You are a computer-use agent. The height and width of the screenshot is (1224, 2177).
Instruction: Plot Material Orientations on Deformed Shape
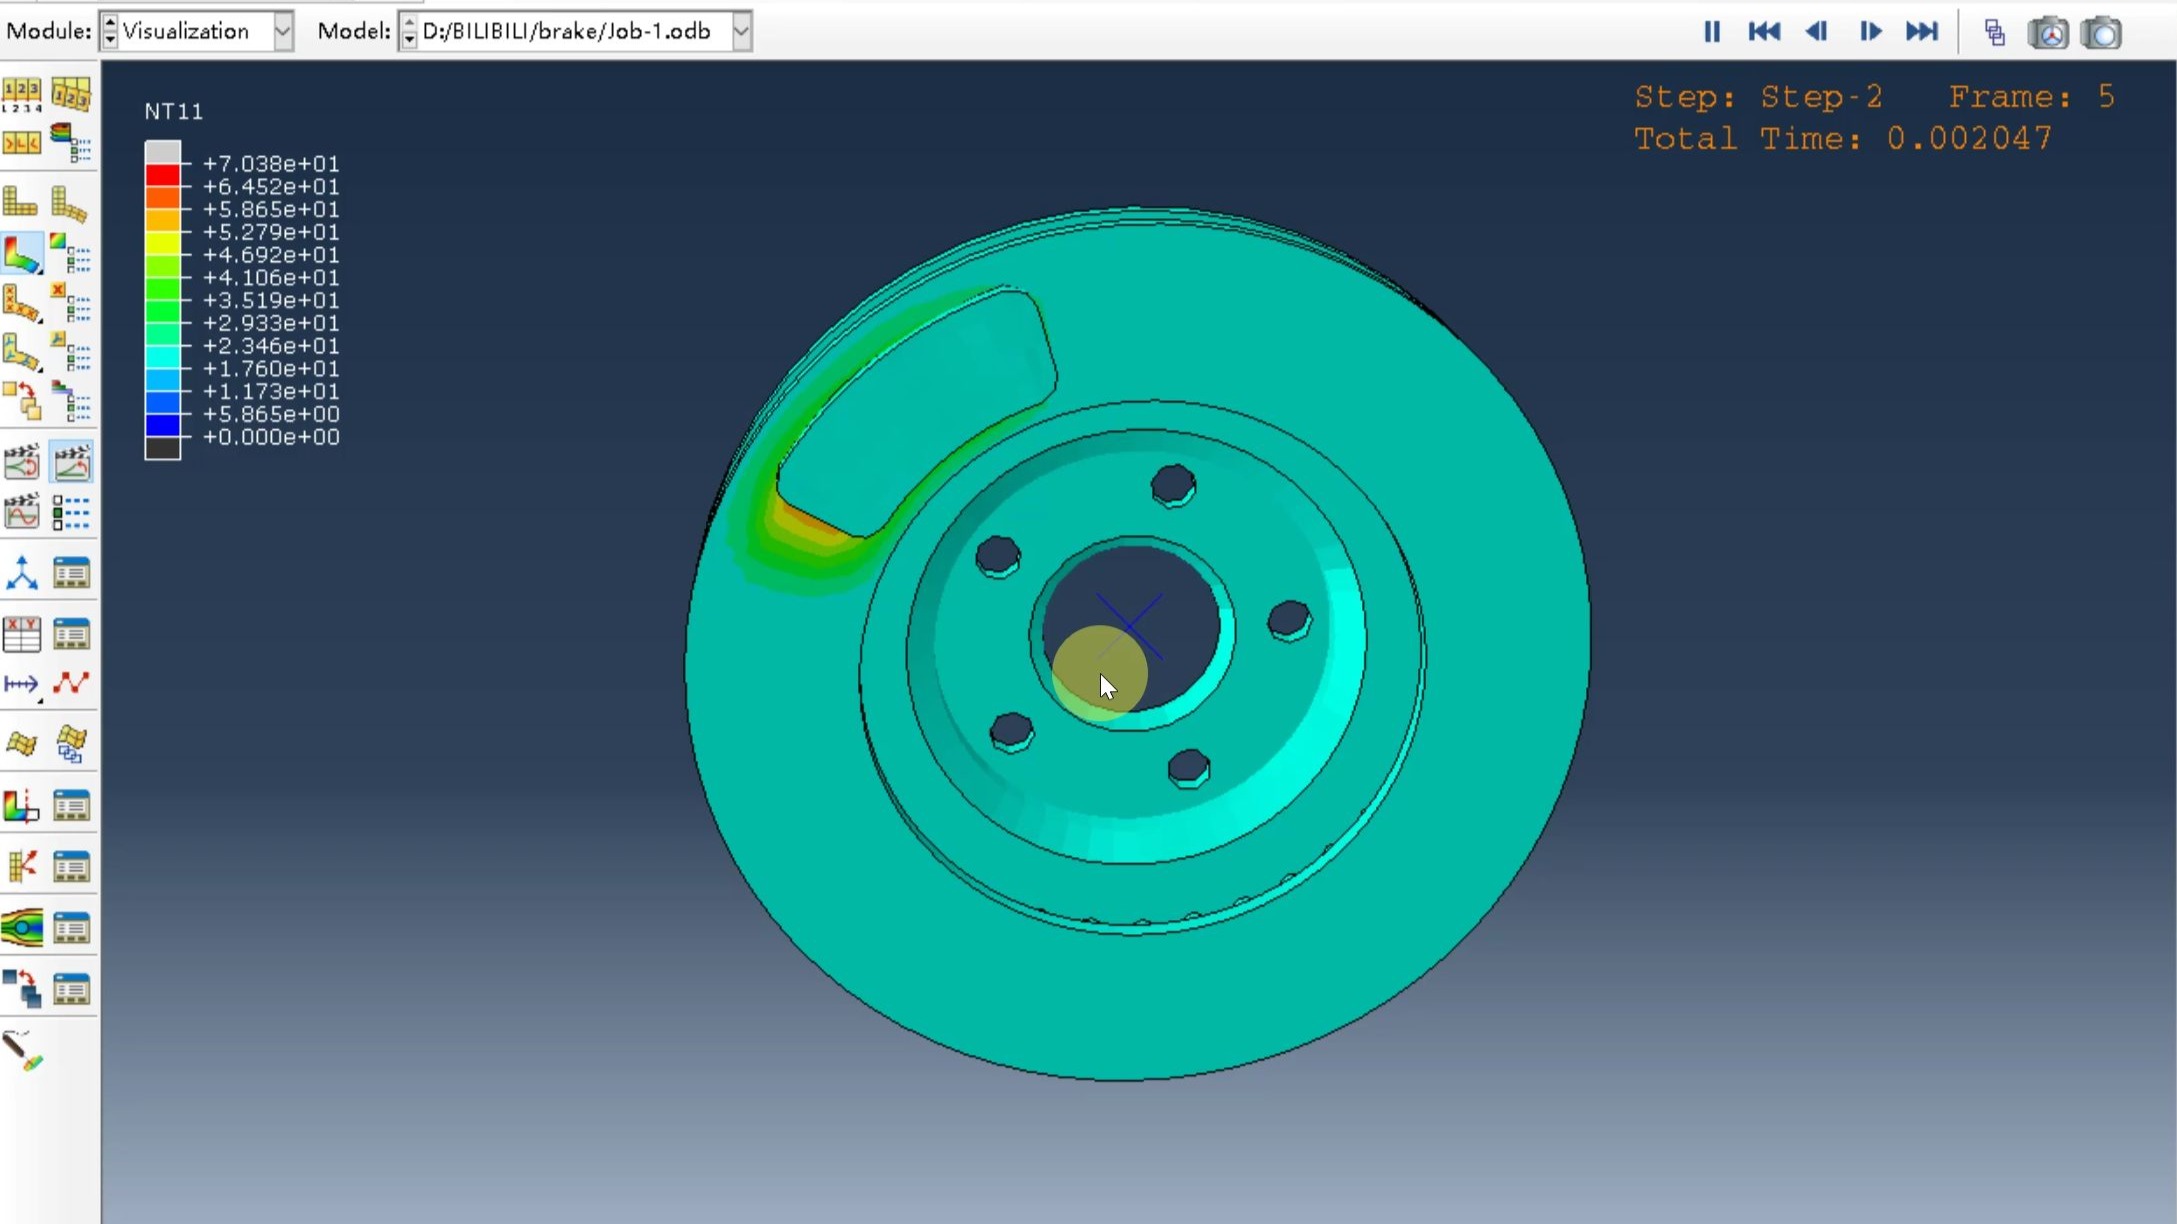tap(21, 352)
